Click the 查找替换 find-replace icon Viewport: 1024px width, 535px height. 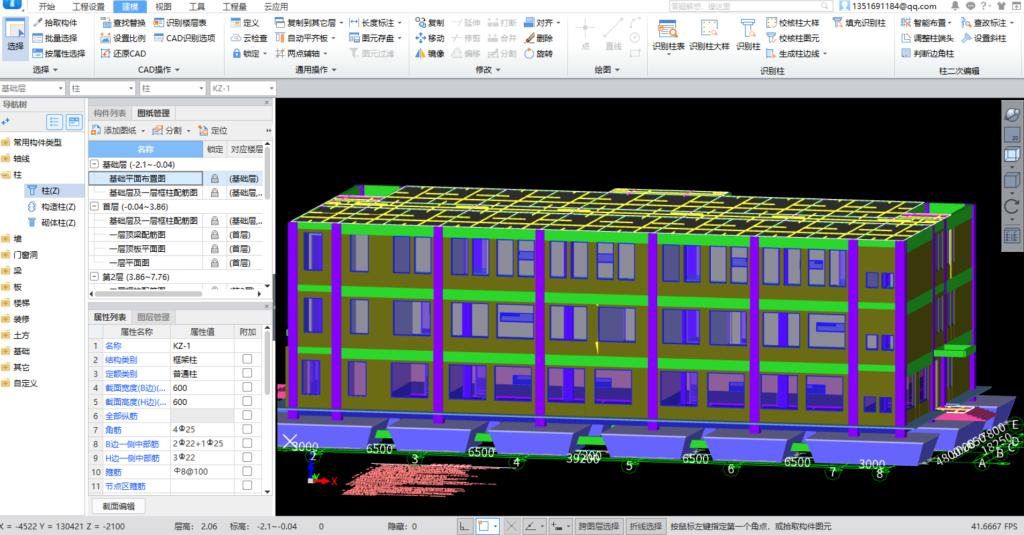(x=106, y=22)
